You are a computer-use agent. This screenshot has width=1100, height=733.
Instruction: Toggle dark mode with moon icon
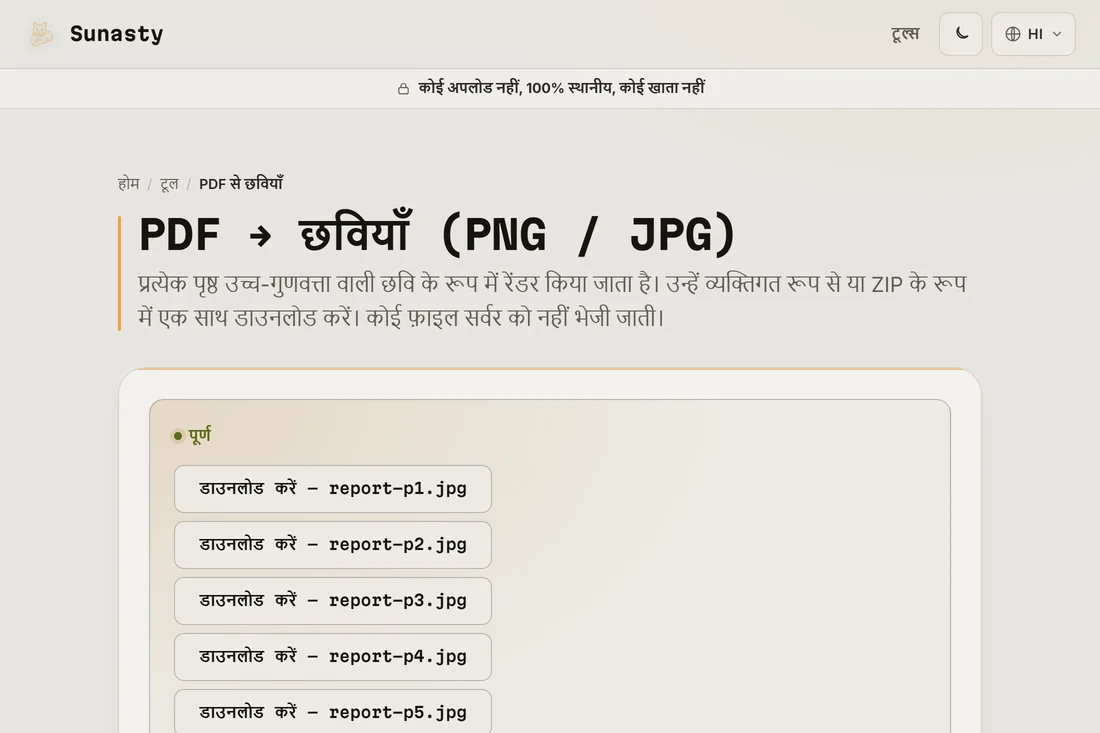click(x=961, y=34)
